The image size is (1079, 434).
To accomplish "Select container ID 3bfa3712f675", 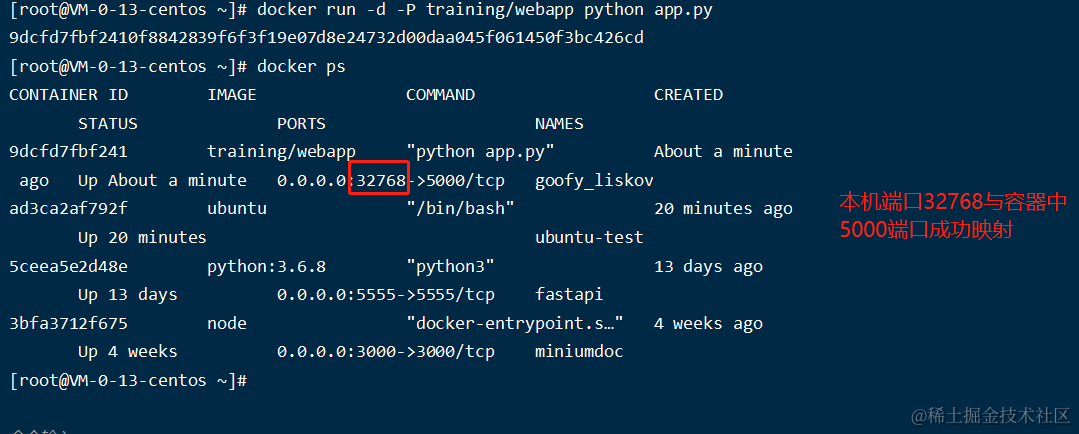I will [x=69, y=323].
